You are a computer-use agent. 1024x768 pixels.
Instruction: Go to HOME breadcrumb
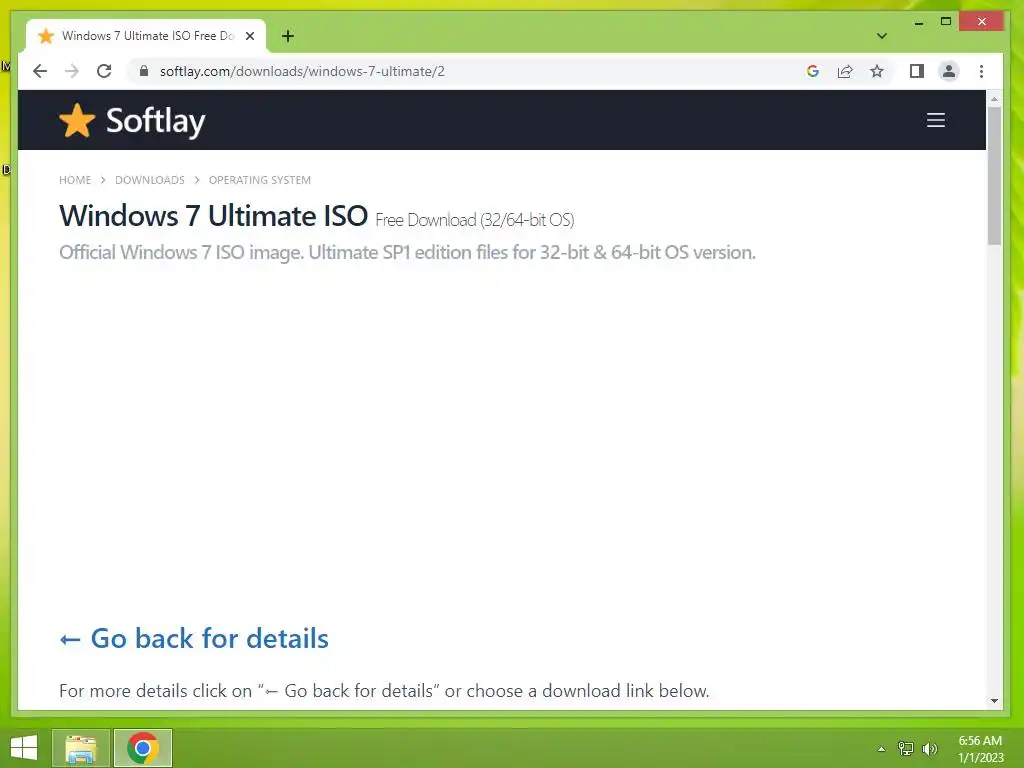75,180
